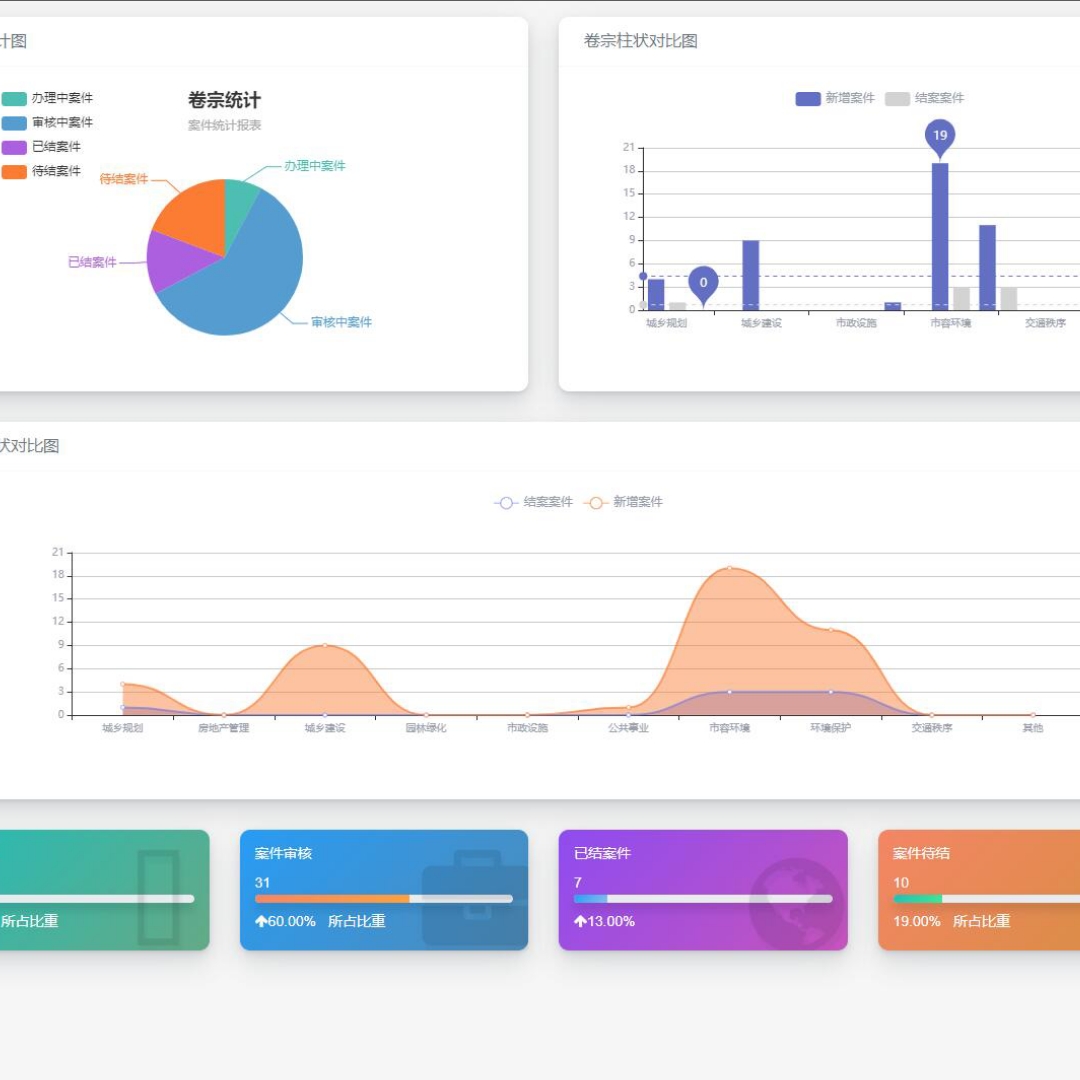Screen dimensions: 1080x1080
Task: Click 环境保护 axis label in area chart
Action: pos(831,728)
